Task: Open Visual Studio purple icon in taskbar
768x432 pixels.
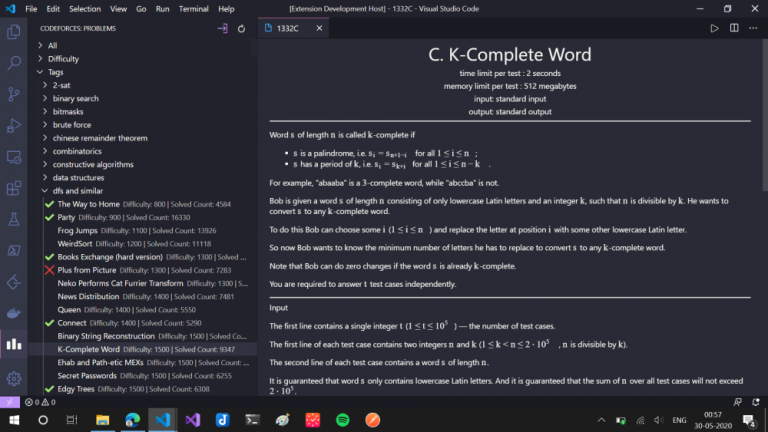Action: pos(192,420)
